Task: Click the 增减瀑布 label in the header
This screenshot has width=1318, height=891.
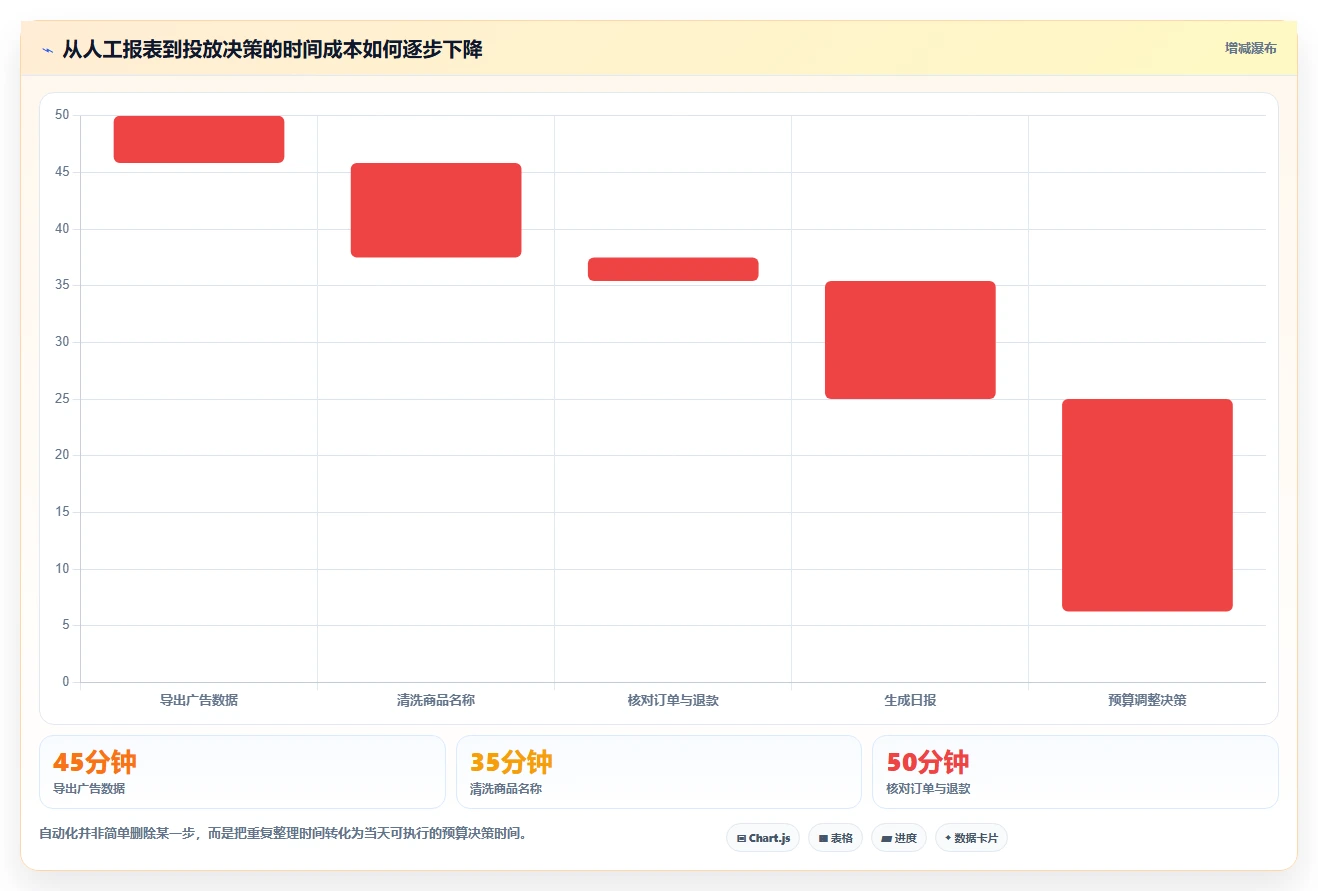Action: coord(1250,48)
